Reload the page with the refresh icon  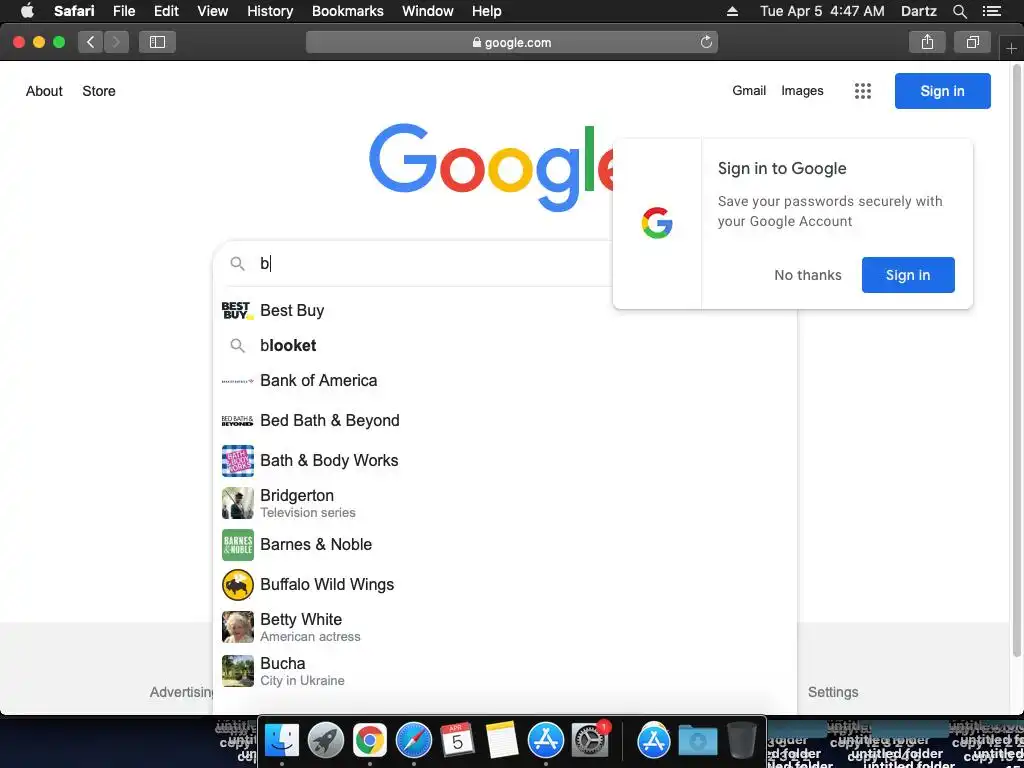(706, 42)
